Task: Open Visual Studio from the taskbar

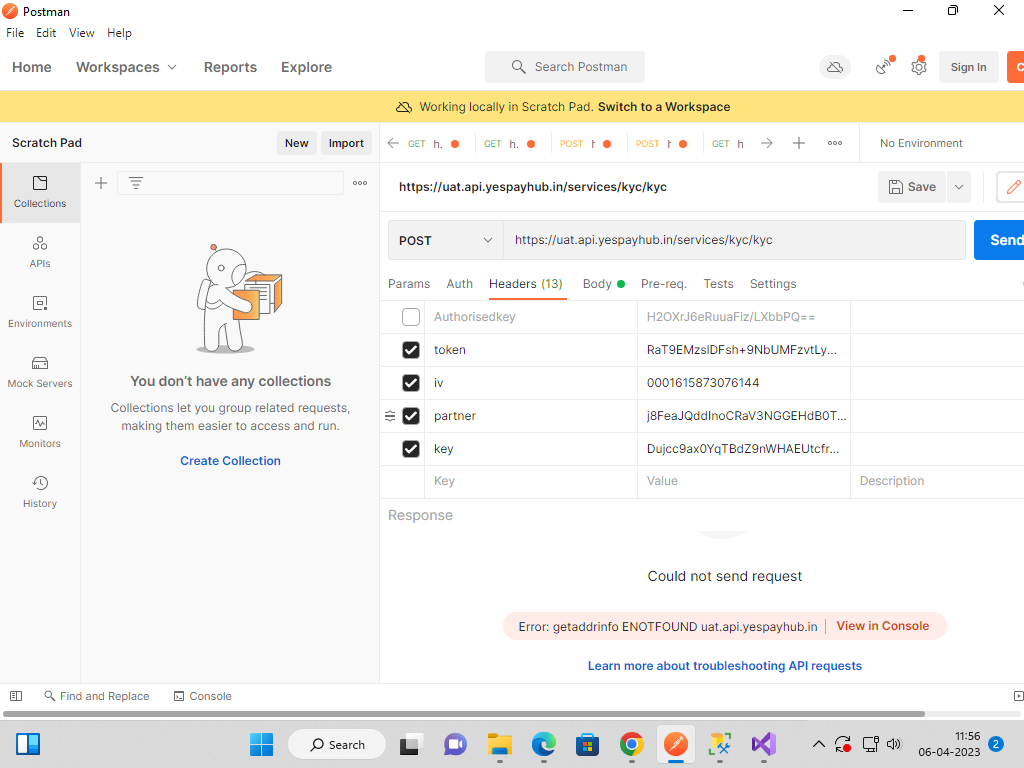Action: [x=763, y=744]
